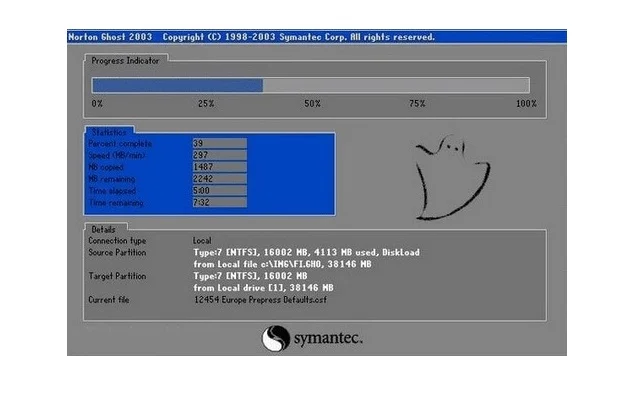Click the Symantec yin-yang logo icon

click(x=276, y=338)
